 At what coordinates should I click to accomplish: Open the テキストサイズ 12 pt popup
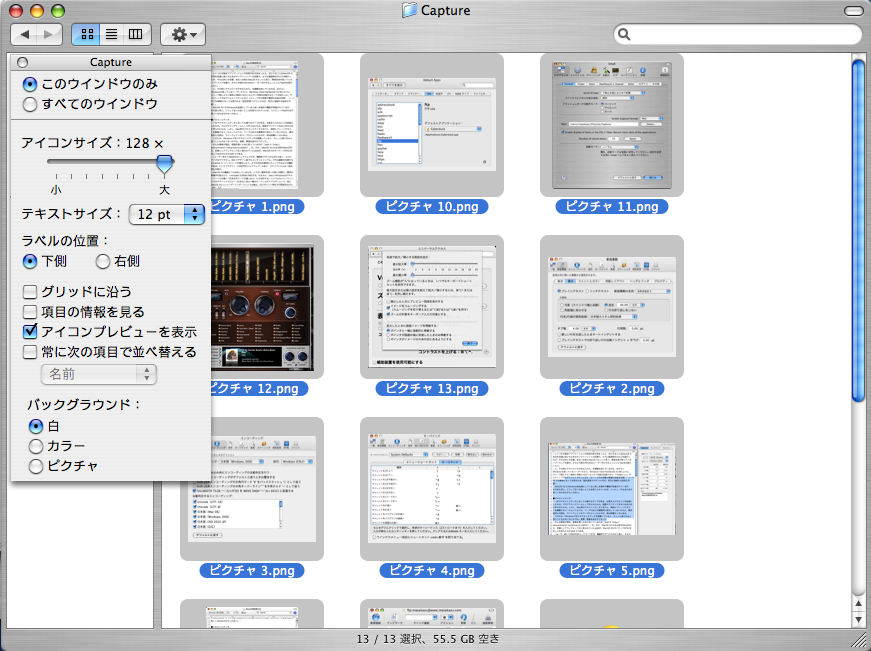(x=167, y=214)
